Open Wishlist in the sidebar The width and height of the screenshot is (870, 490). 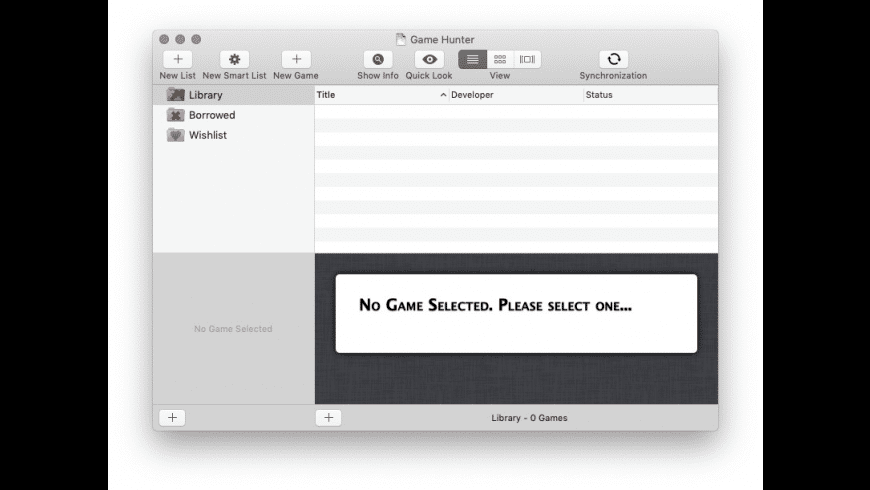[x=234, y=135]
